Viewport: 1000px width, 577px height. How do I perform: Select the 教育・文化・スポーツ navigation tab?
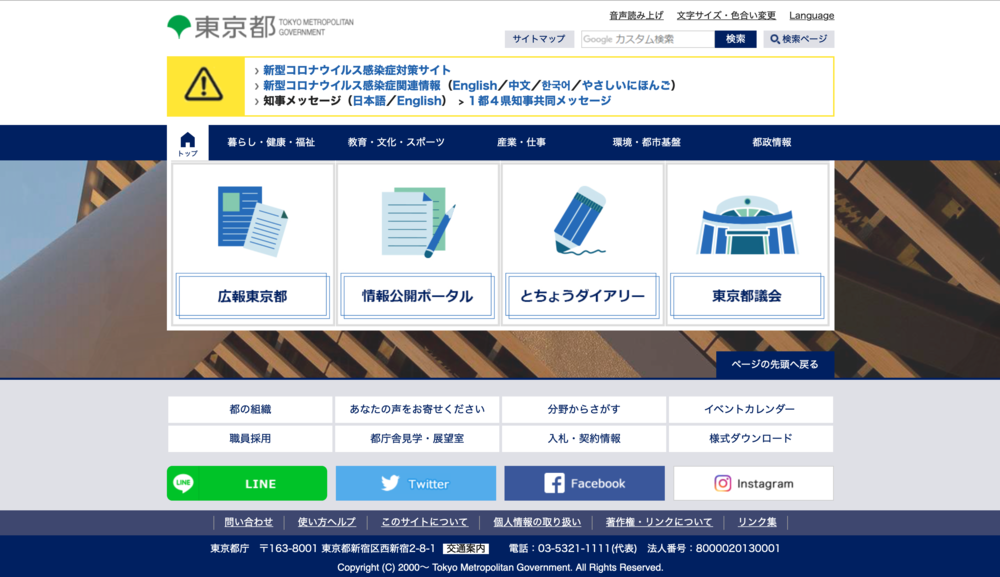tap(396, 143)
